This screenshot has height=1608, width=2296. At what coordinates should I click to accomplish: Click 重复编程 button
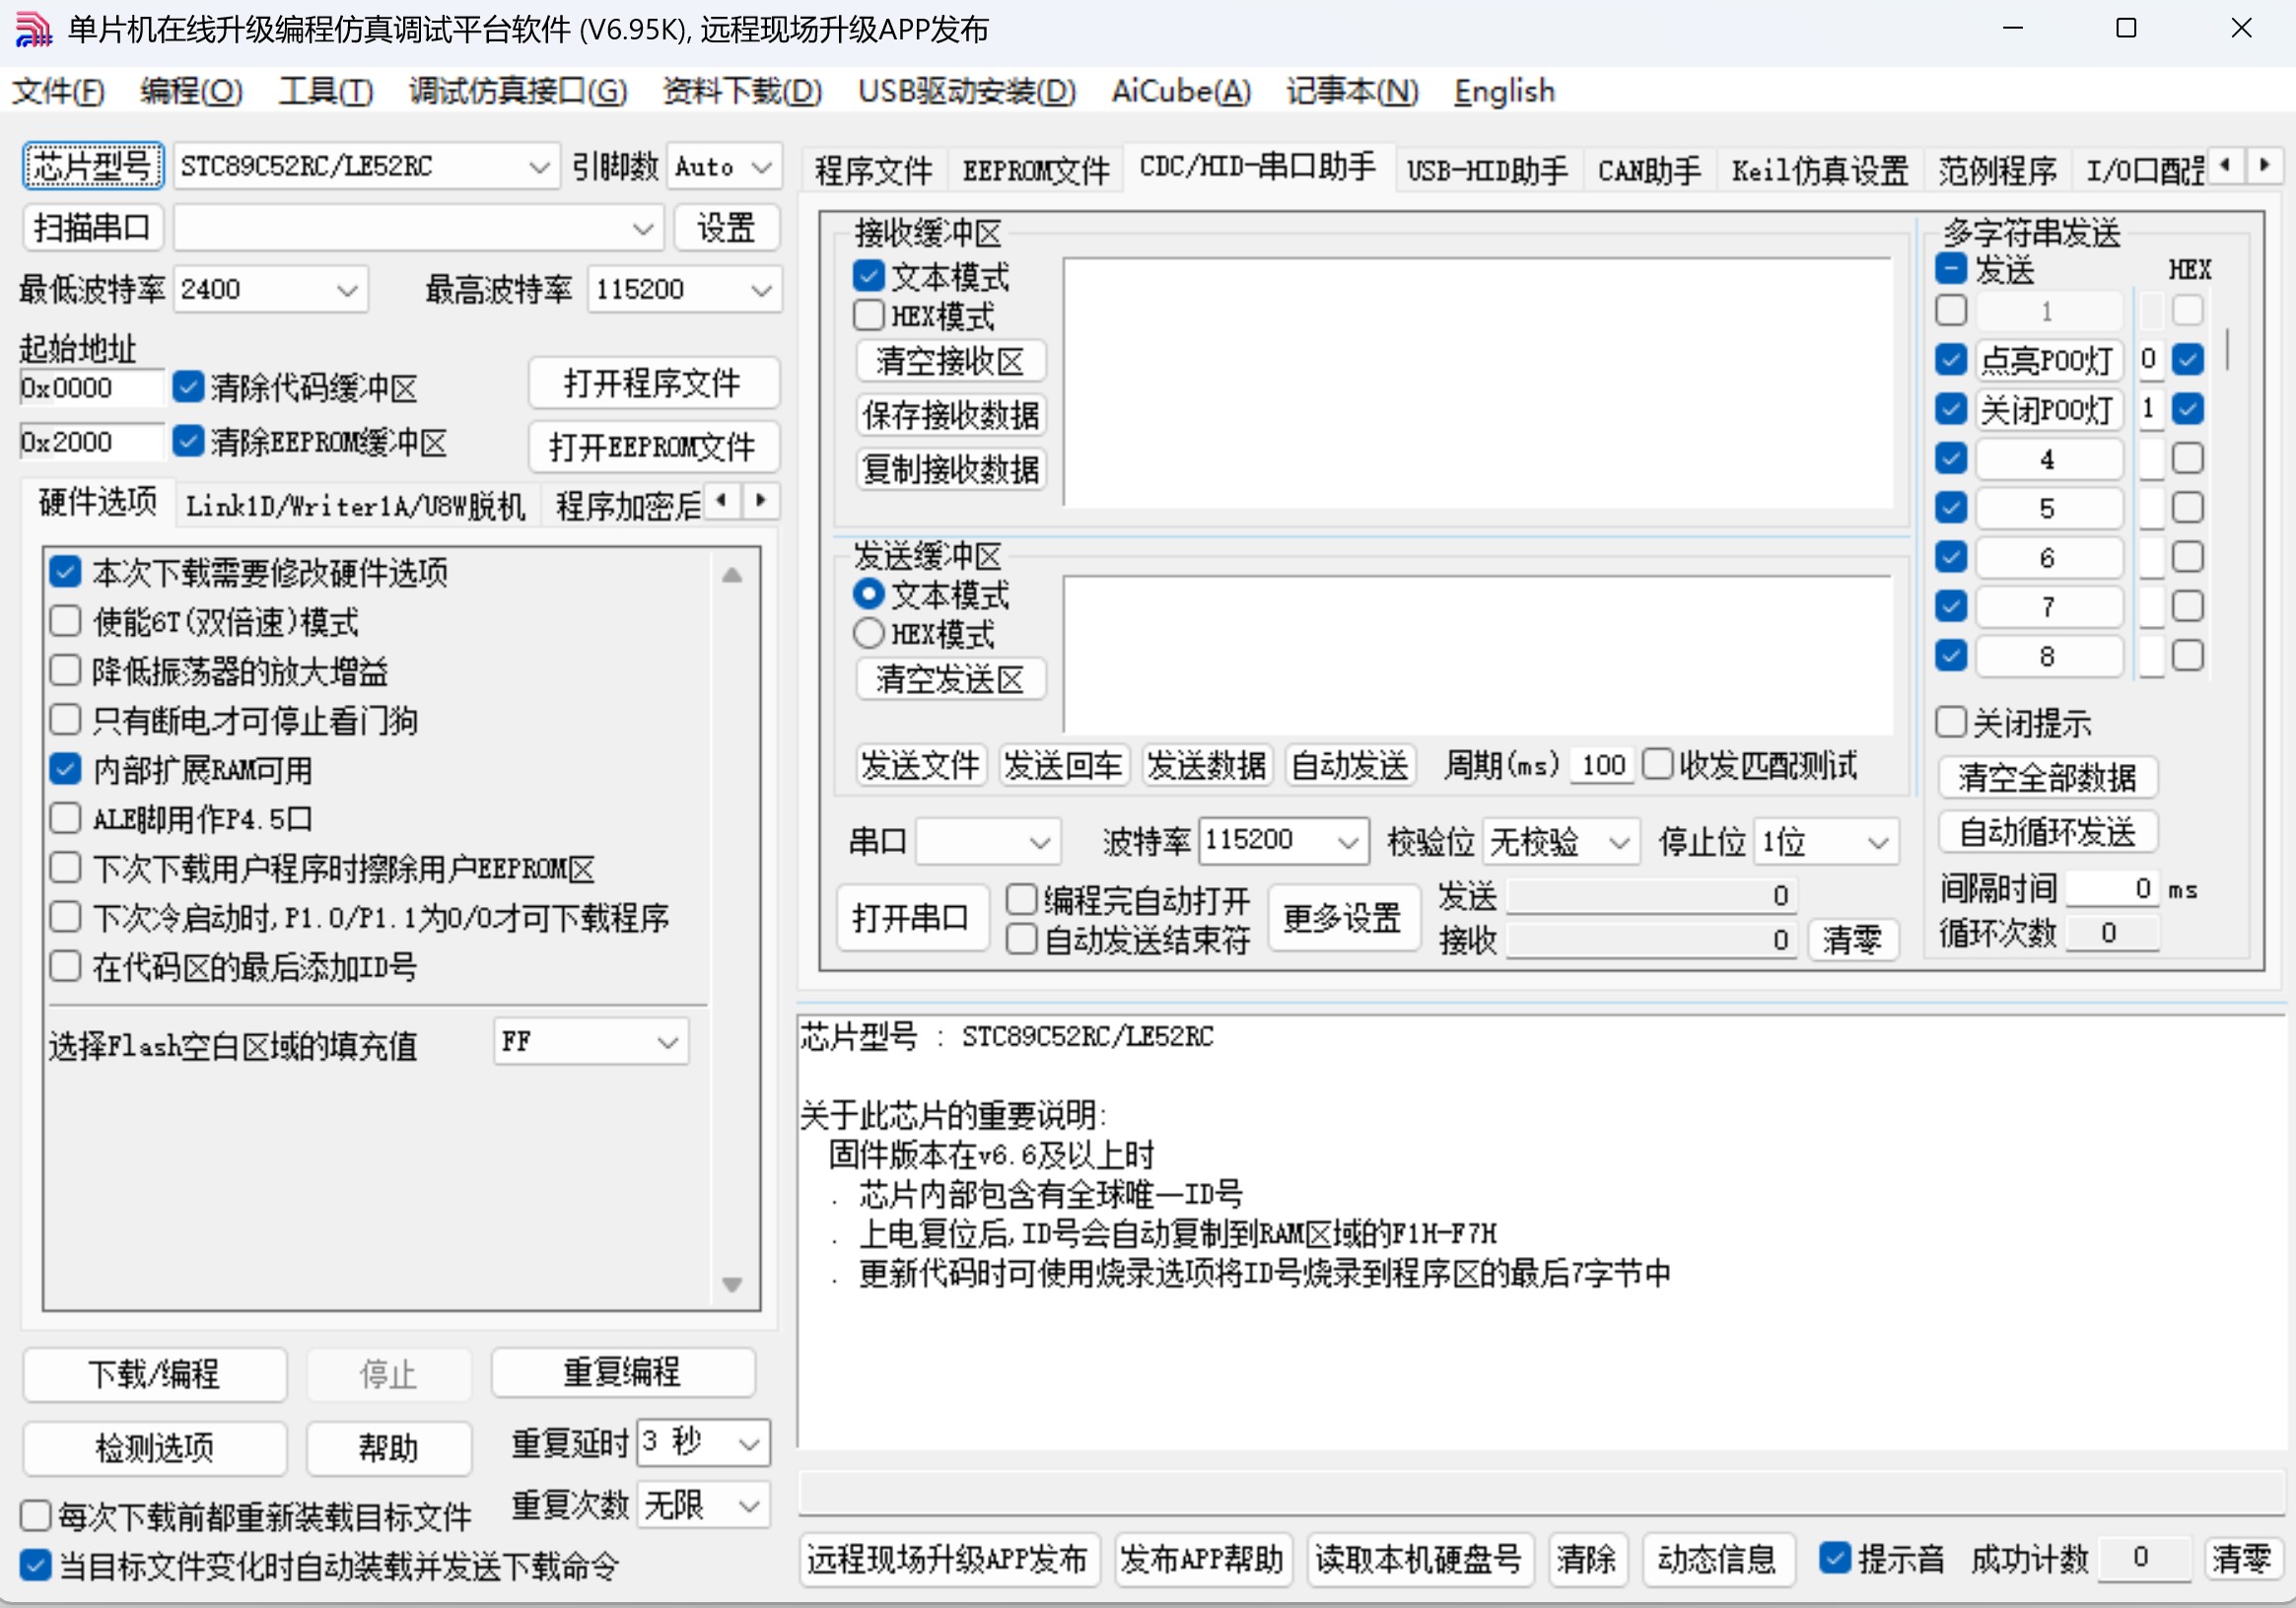(622, 1371)
